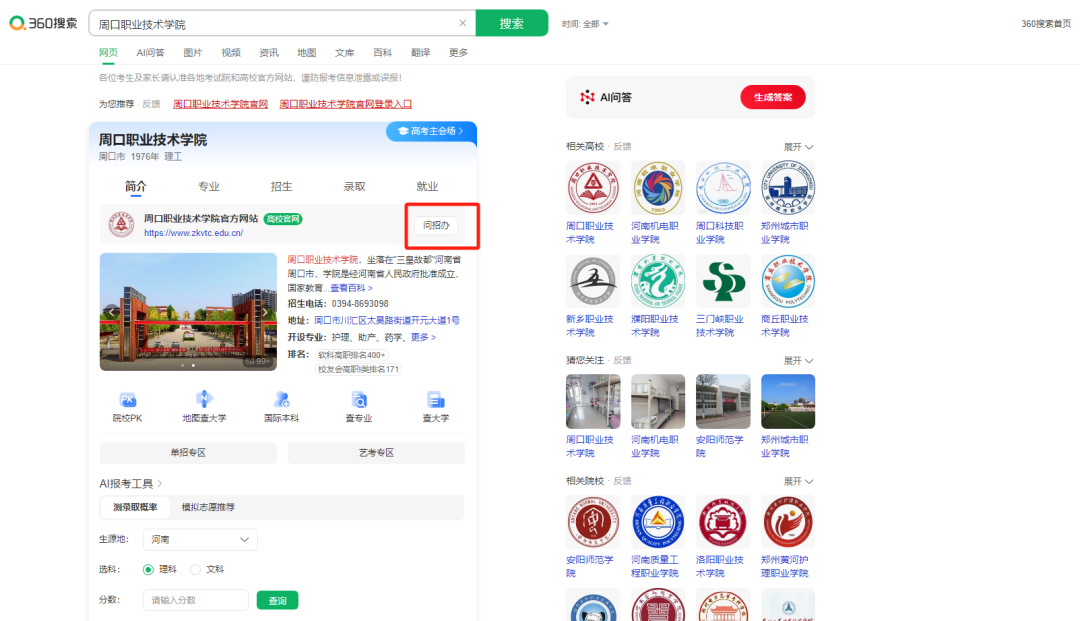Image resolution: width=1080 pixels, height=621 pixels.
Task: Expand the 相关高校 section with 展开
Action: coord(798,147)
